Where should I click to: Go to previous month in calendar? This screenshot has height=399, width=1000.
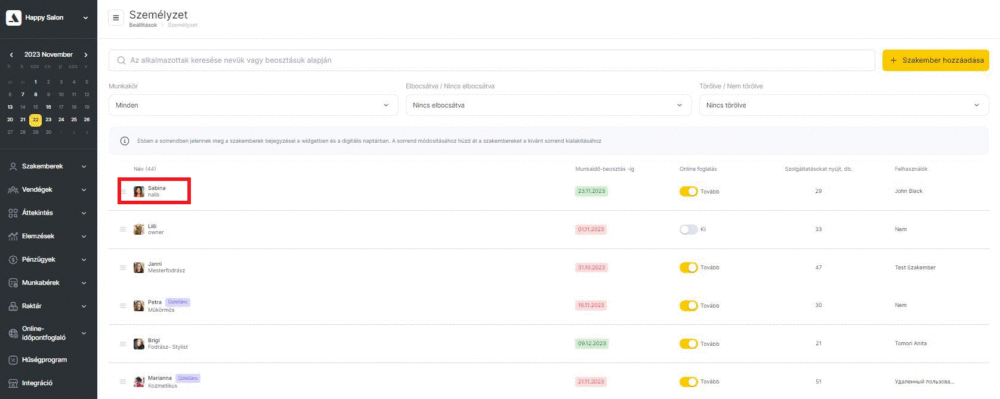point(11,55)
